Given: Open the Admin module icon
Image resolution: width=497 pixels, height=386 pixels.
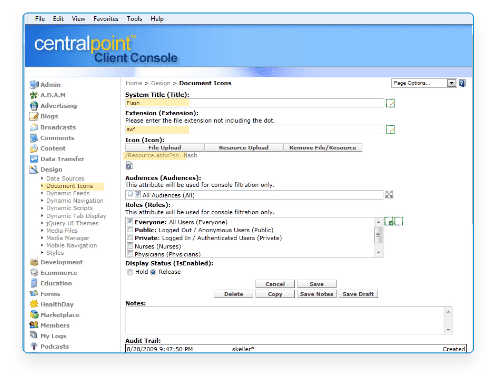Looking at the screenshot, I should click(34, 85).
